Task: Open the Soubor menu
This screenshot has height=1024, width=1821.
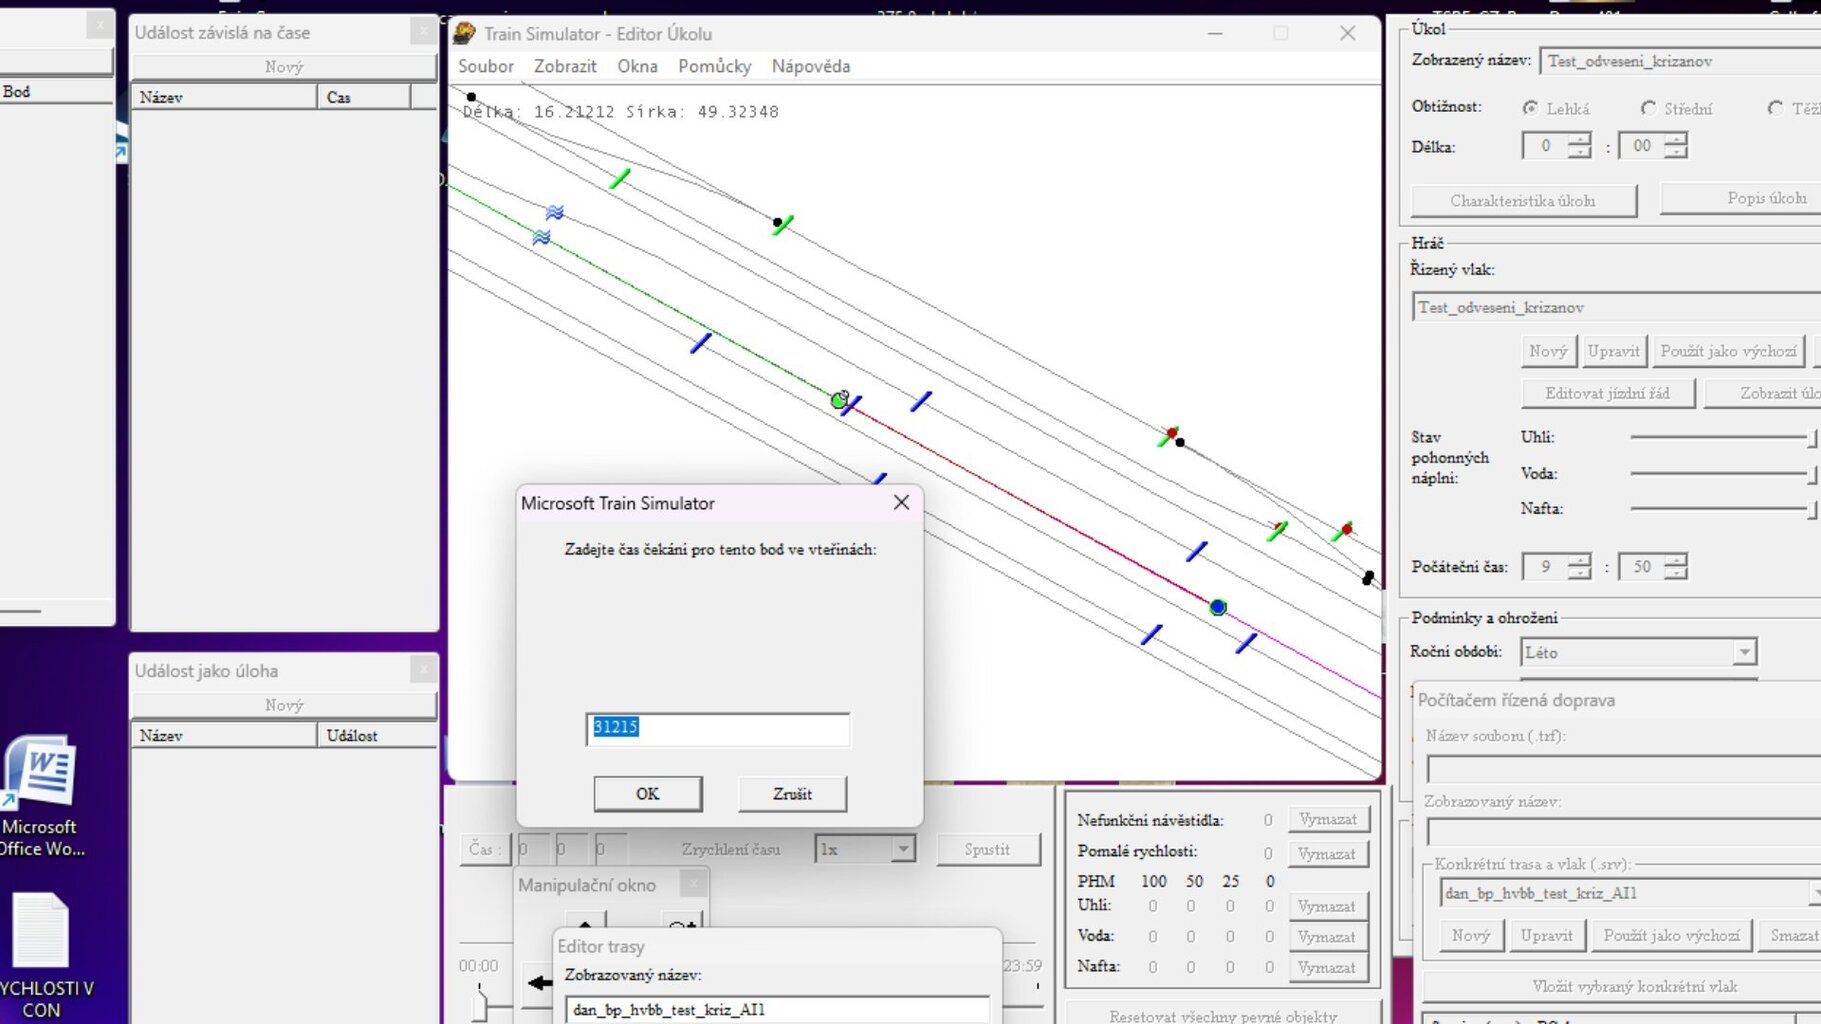Action: (x=485, y=66)
